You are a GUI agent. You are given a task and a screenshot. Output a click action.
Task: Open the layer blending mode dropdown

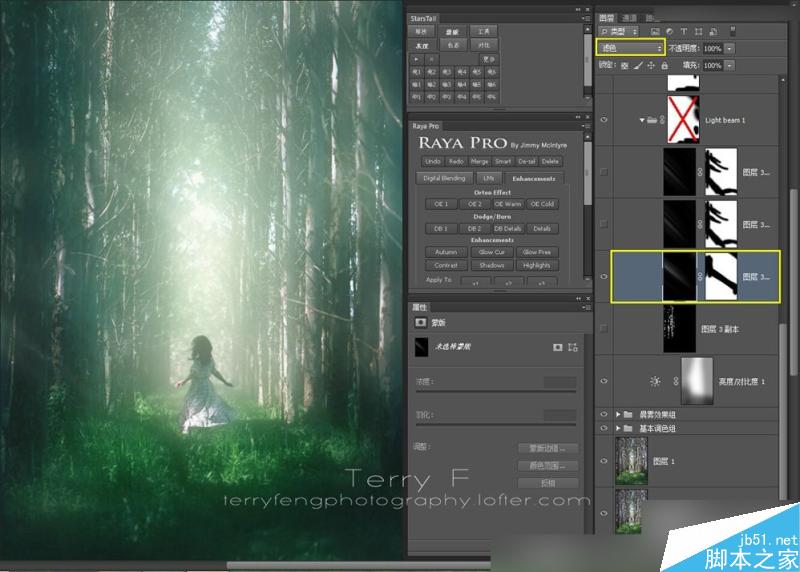(x=631, y=48)
